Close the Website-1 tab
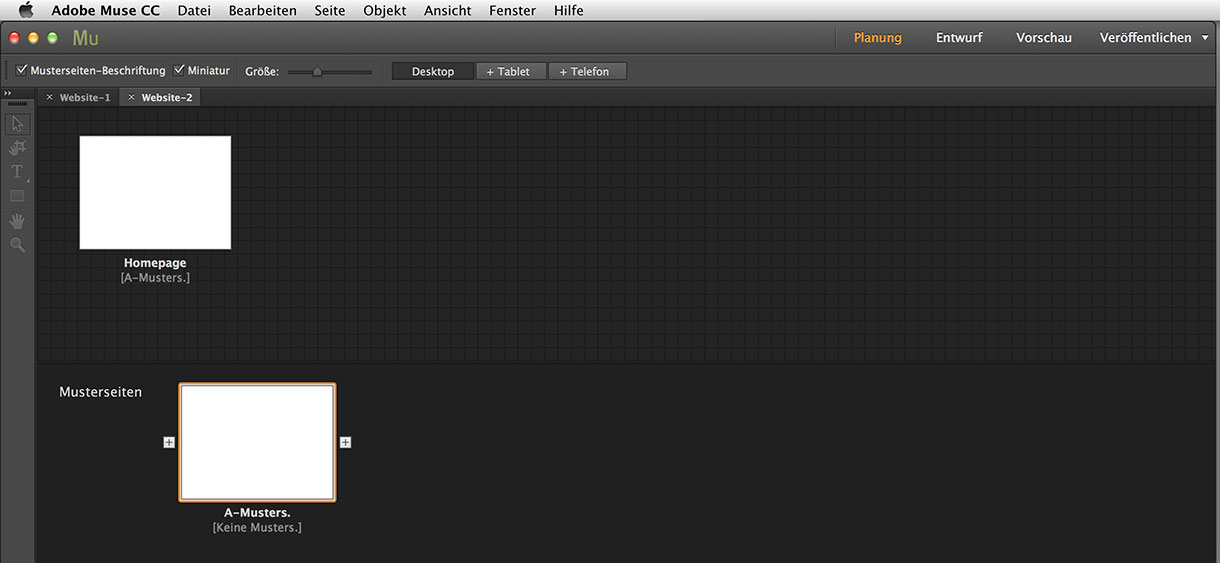This screenshot has height=563, width=1220. tap(50, 97)
